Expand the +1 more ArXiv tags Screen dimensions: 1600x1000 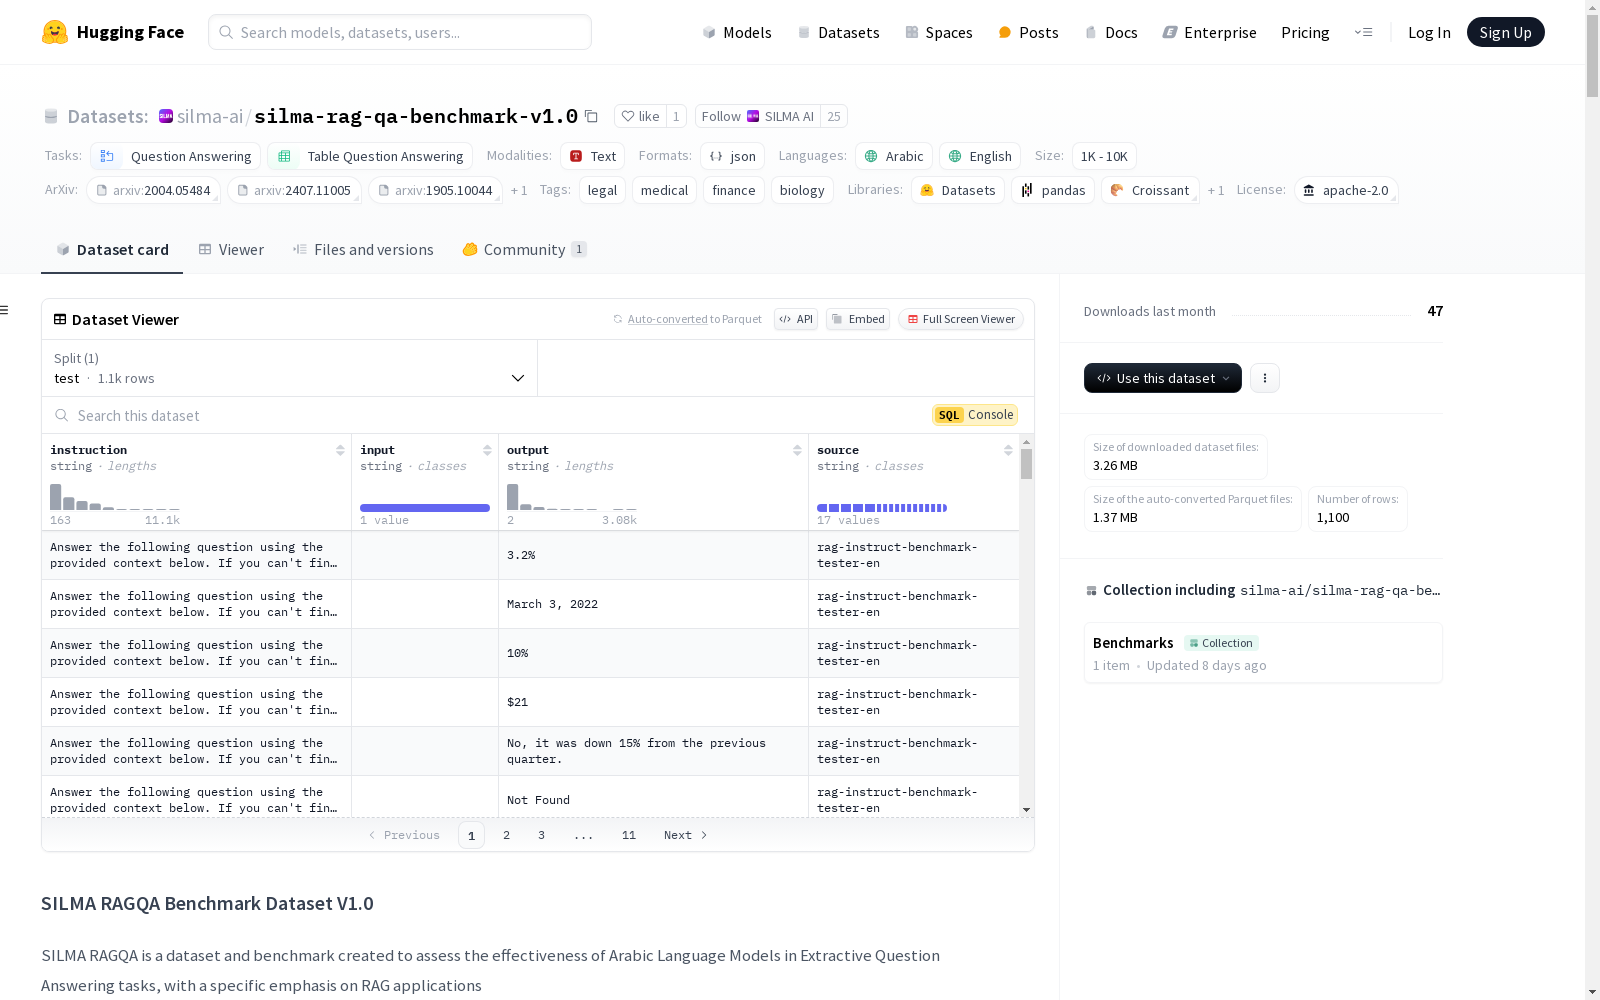point(519,190)
